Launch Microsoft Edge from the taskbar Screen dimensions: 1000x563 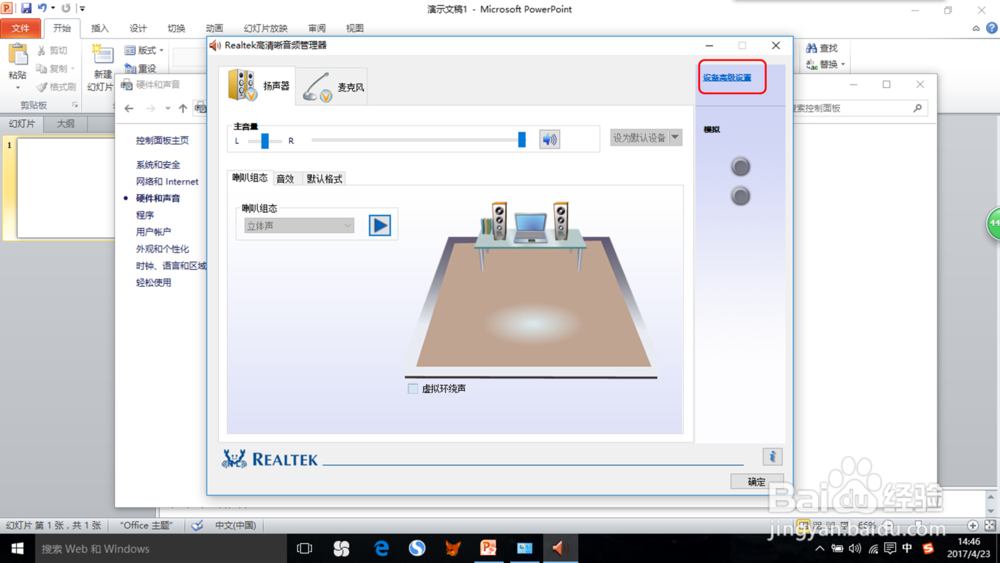point(381,548)
